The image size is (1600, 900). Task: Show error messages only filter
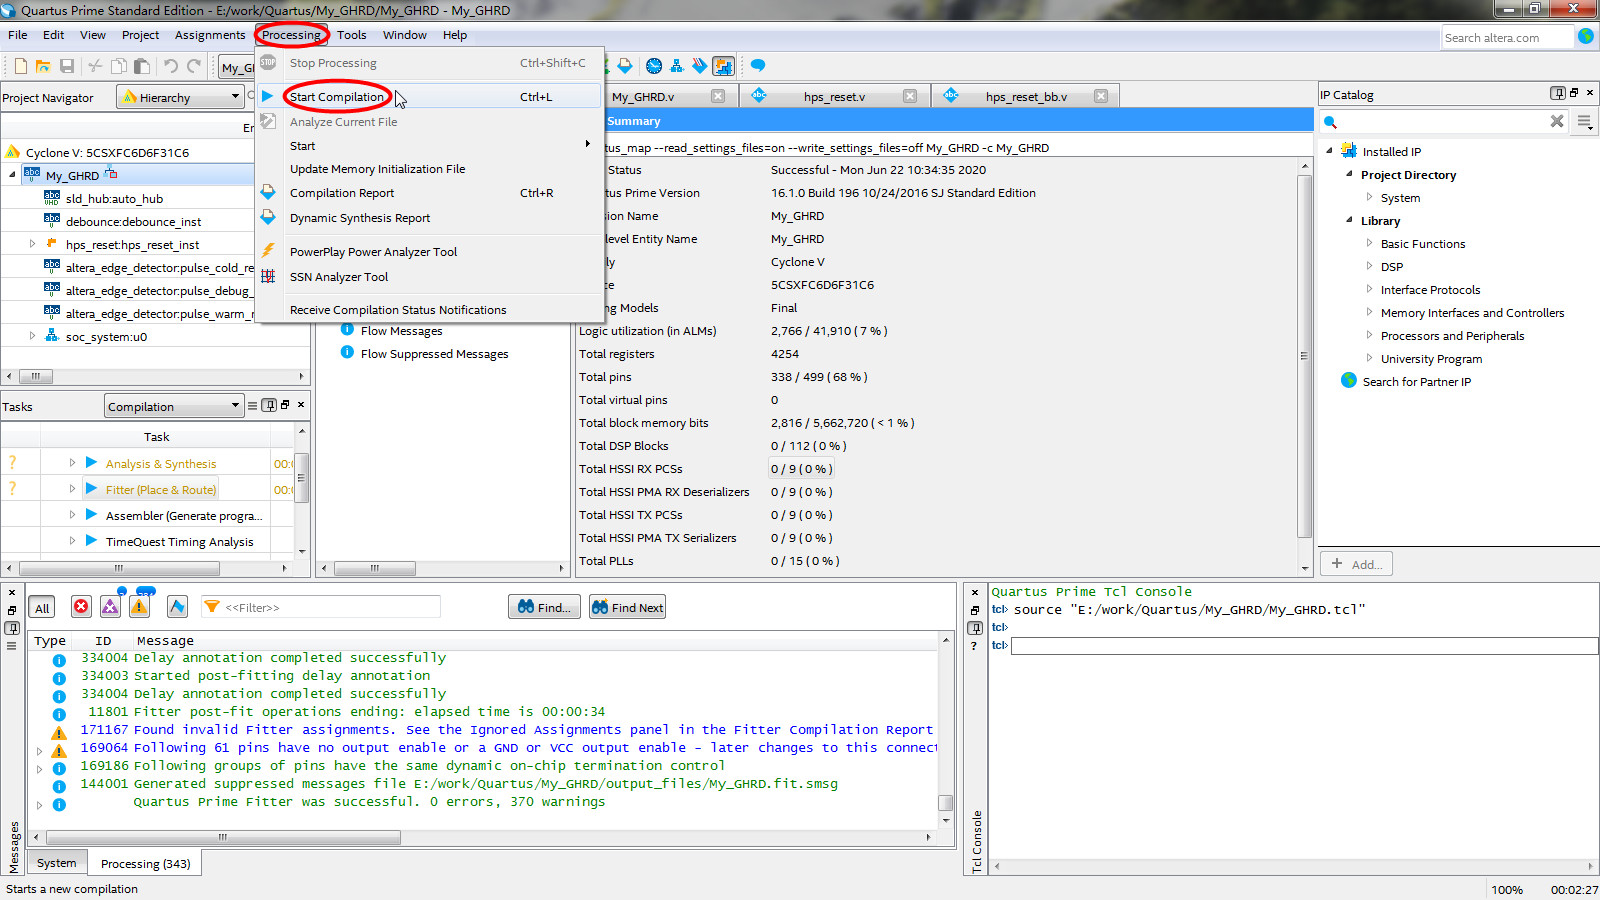tap(81, 607)
